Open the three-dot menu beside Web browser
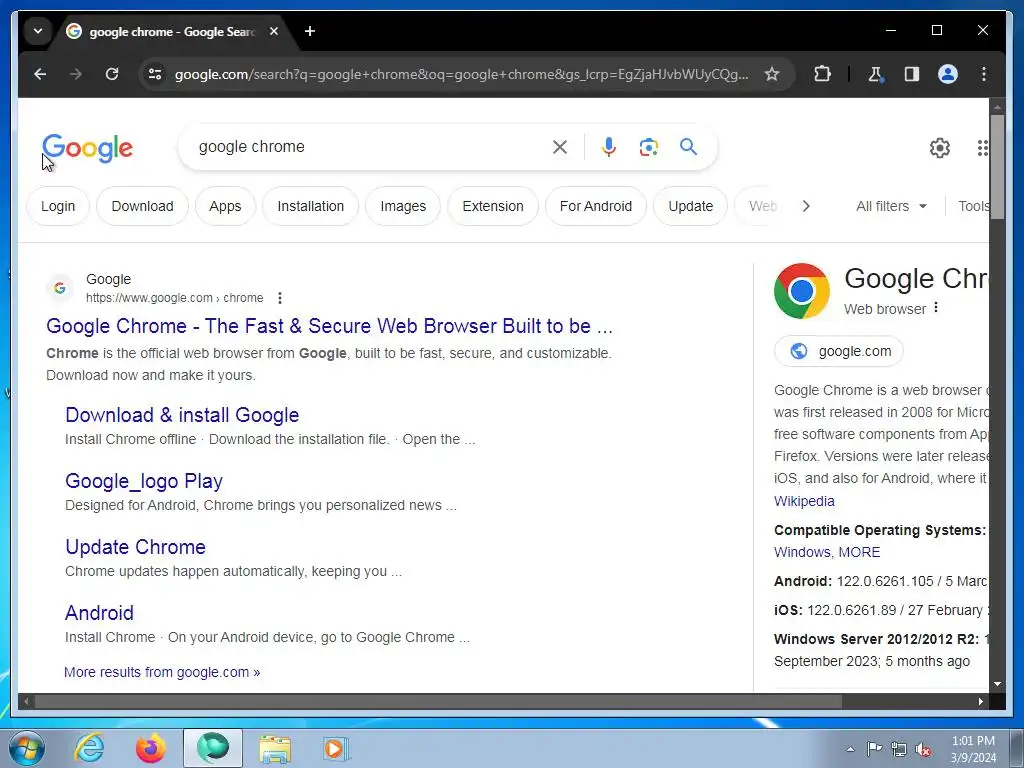The height and width of the screenshot is (768, 1024). [936, 307]
